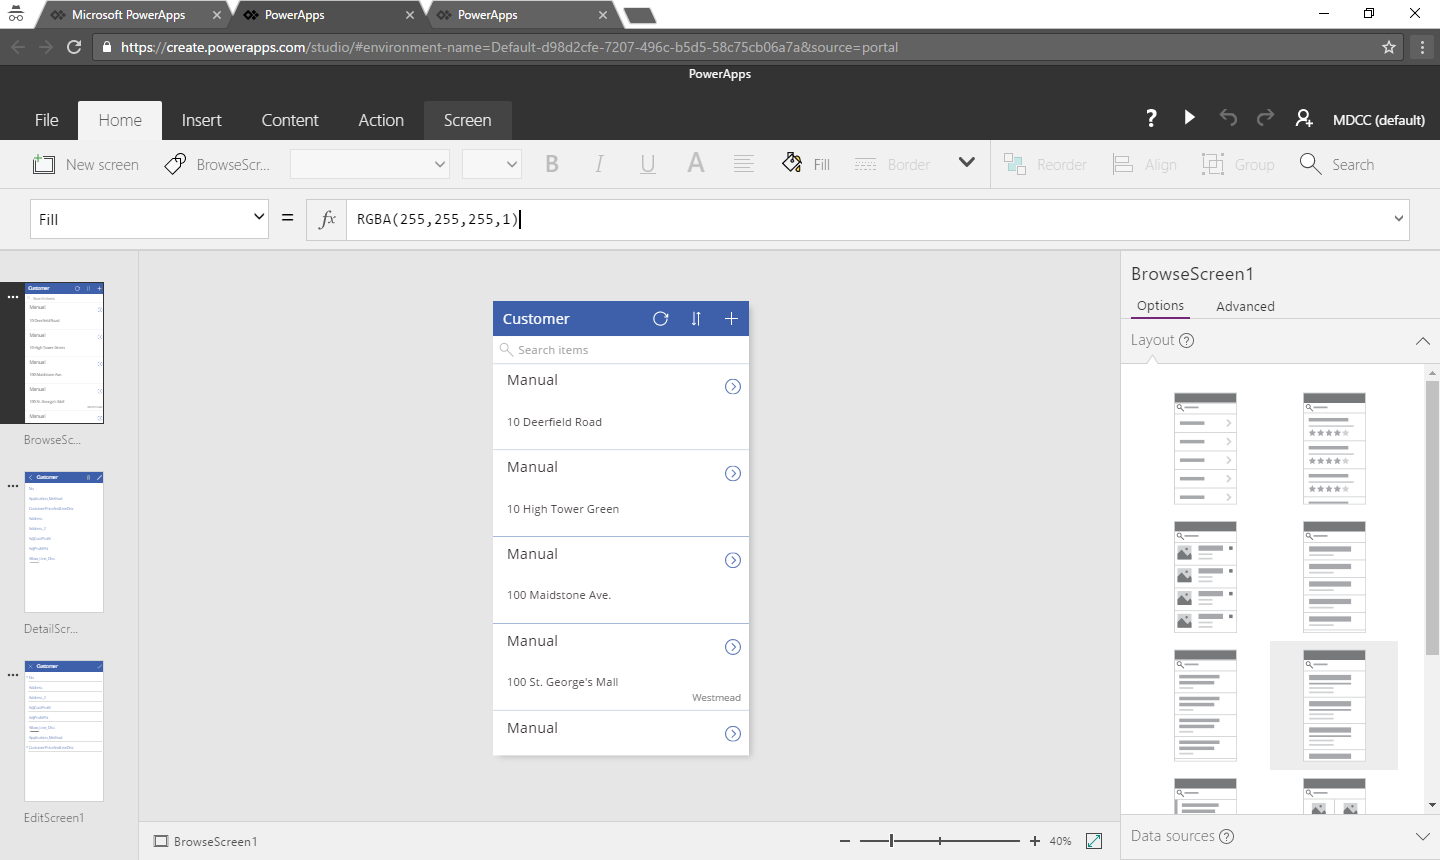The height and width of the screenshot is (860, 1440).
Task: Toggle underline formatting
Action: [648, 164]
